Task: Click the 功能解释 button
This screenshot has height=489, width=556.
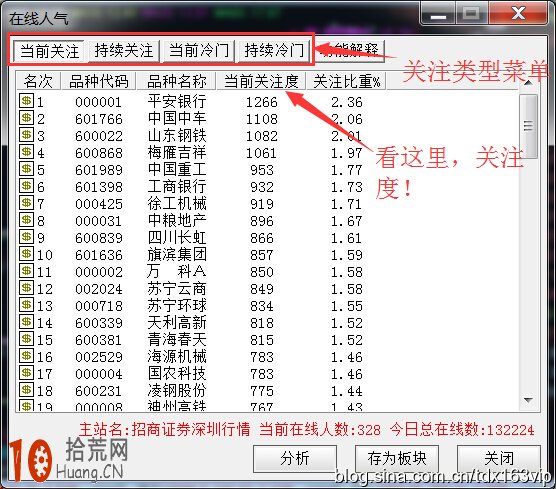Action: pos(350,51)
